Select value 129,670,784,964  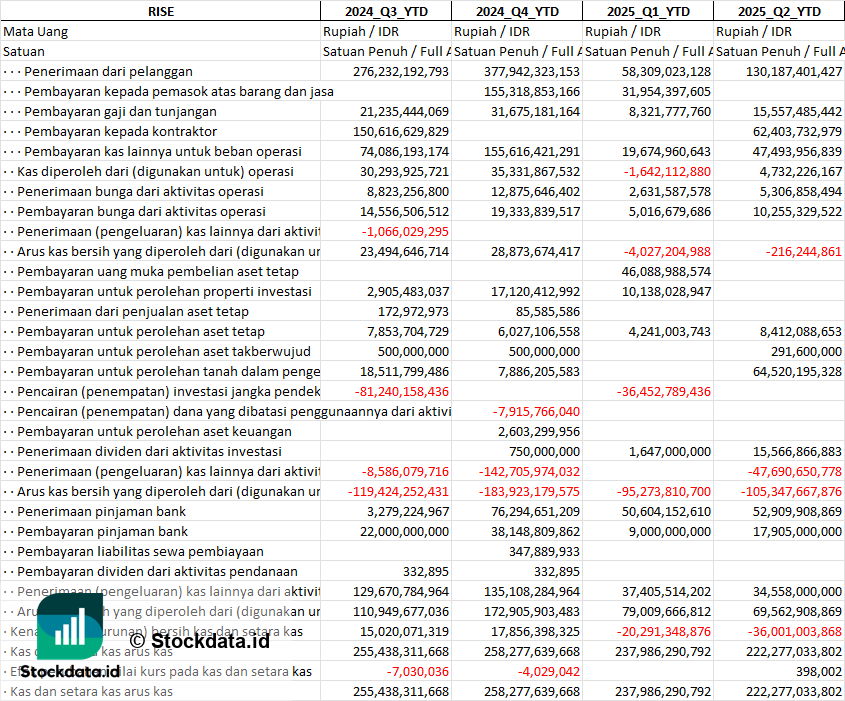point(401,591)
